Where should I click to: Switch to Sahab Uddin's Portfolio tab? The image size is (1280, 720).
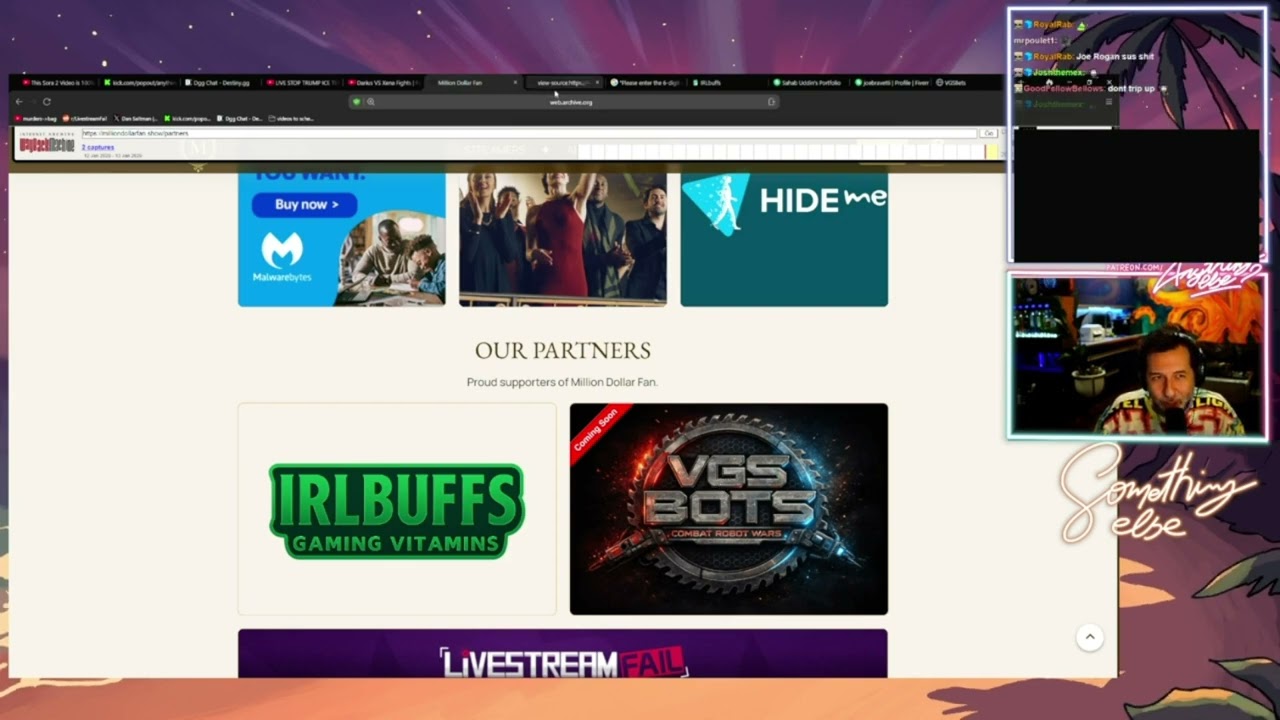point(807,83)
